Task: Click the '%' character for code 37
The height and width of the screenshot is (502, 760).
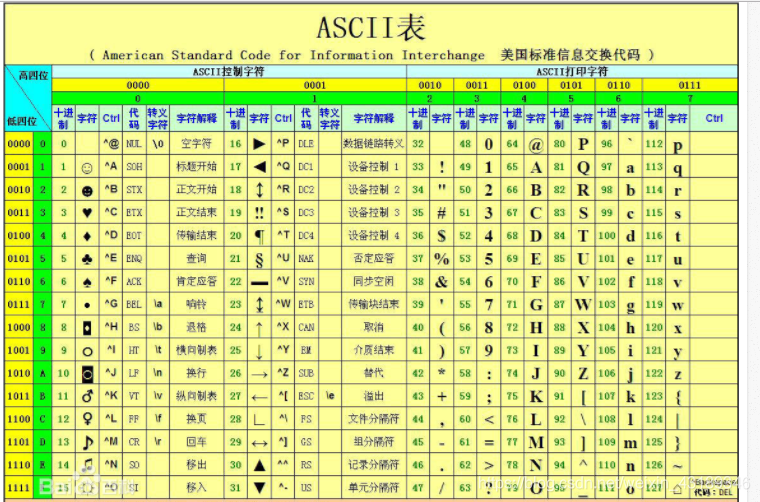Action: [x=442, y=259]
